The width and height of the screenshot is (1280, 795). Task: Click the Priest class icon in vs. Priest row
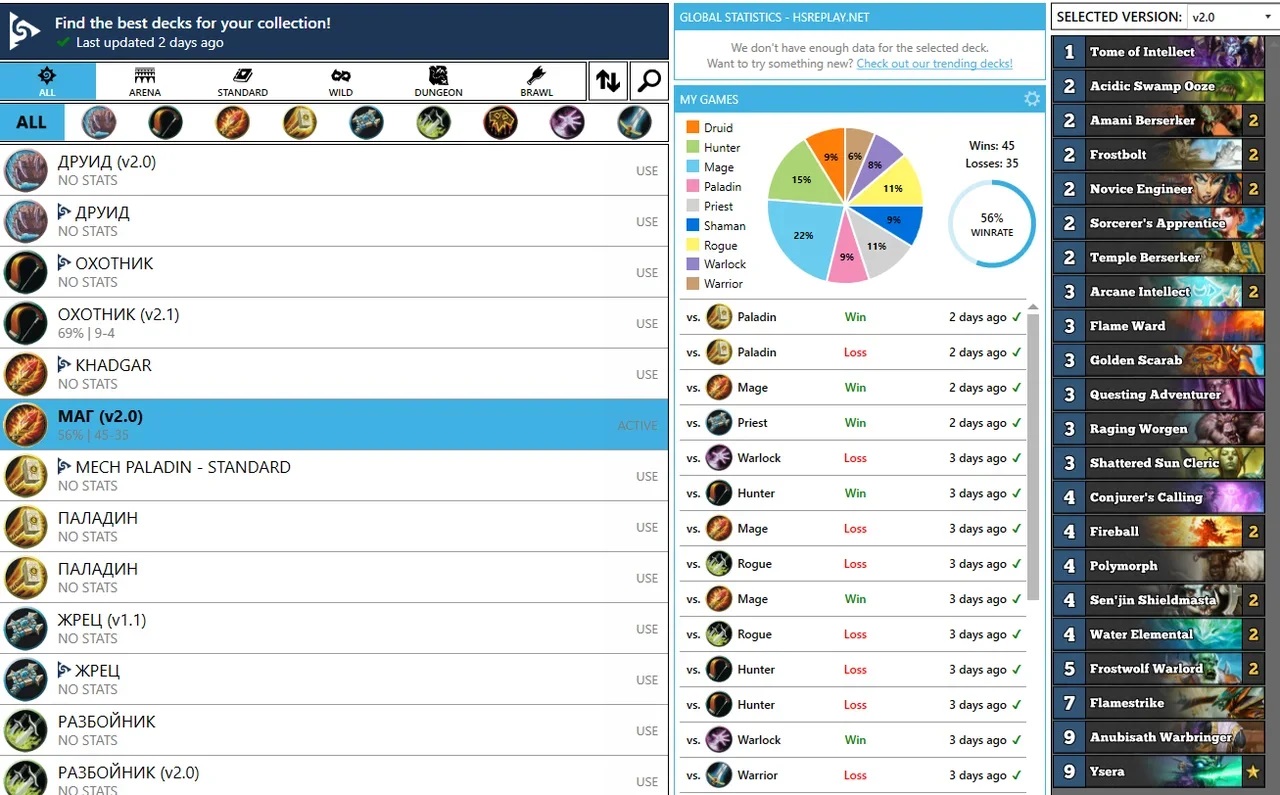[719, 423]
